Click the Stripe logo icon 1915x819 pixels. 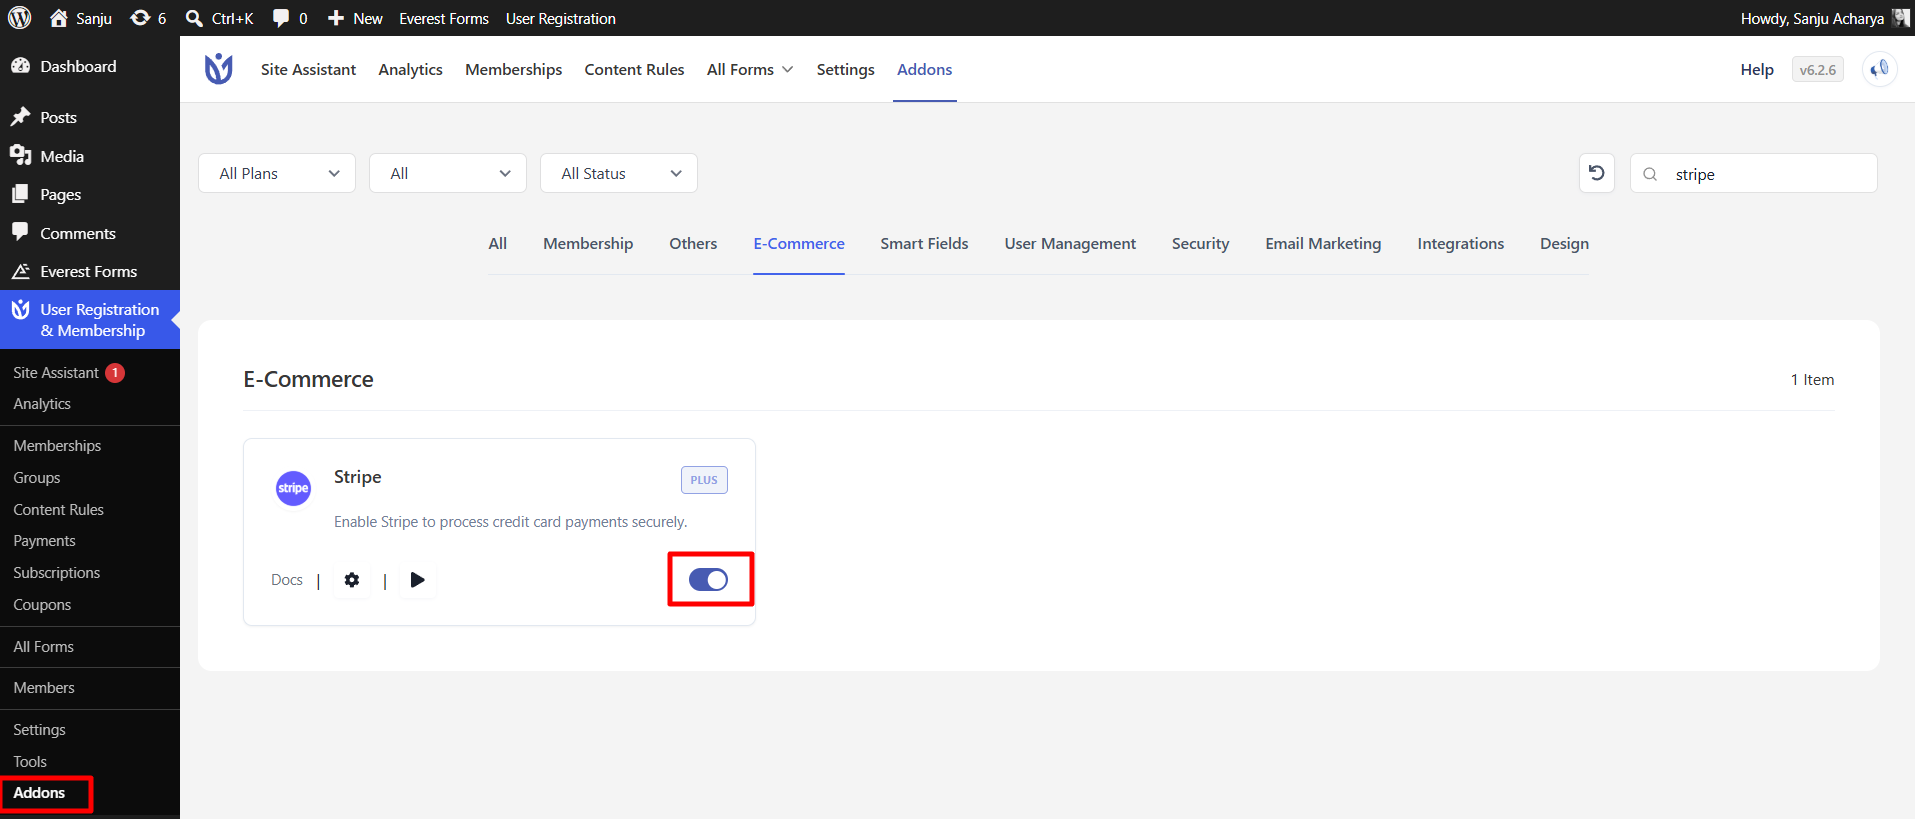[x=293, y=488]
